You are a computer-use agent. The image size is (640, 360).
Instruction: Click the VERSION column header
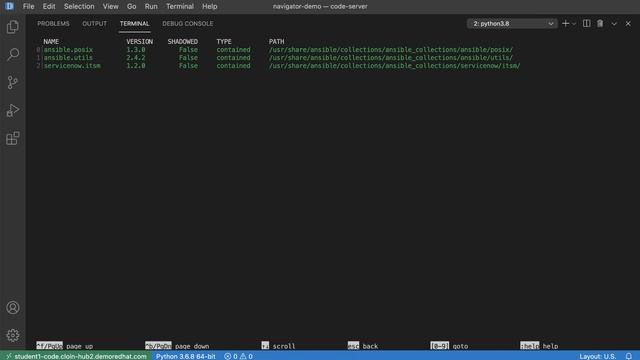pyautogui.click(x=140, y=42)
